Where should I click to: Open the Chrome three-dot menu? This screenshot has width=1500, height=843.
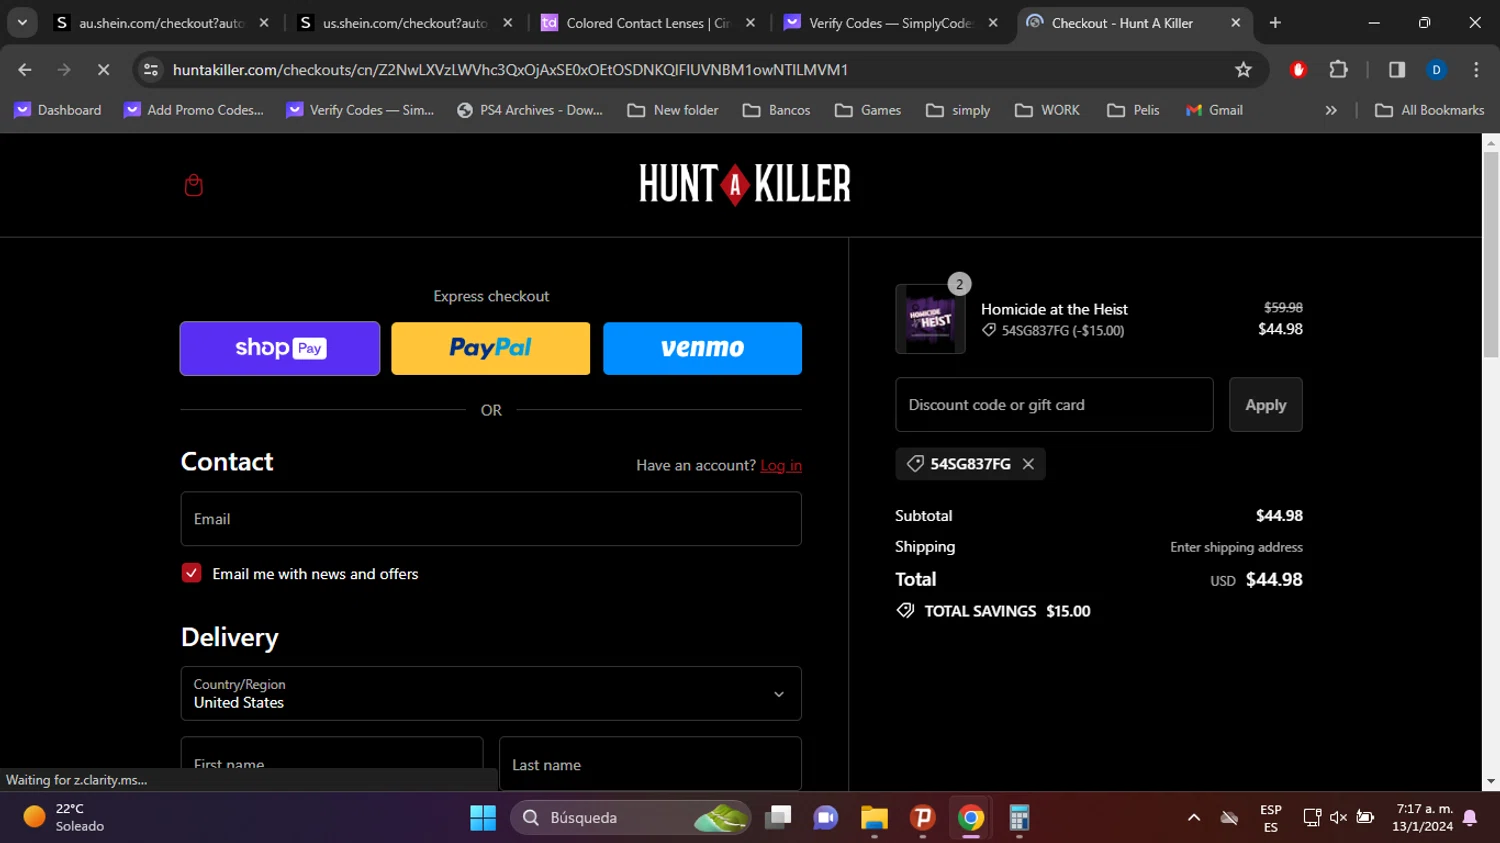tap(1476, 70)
